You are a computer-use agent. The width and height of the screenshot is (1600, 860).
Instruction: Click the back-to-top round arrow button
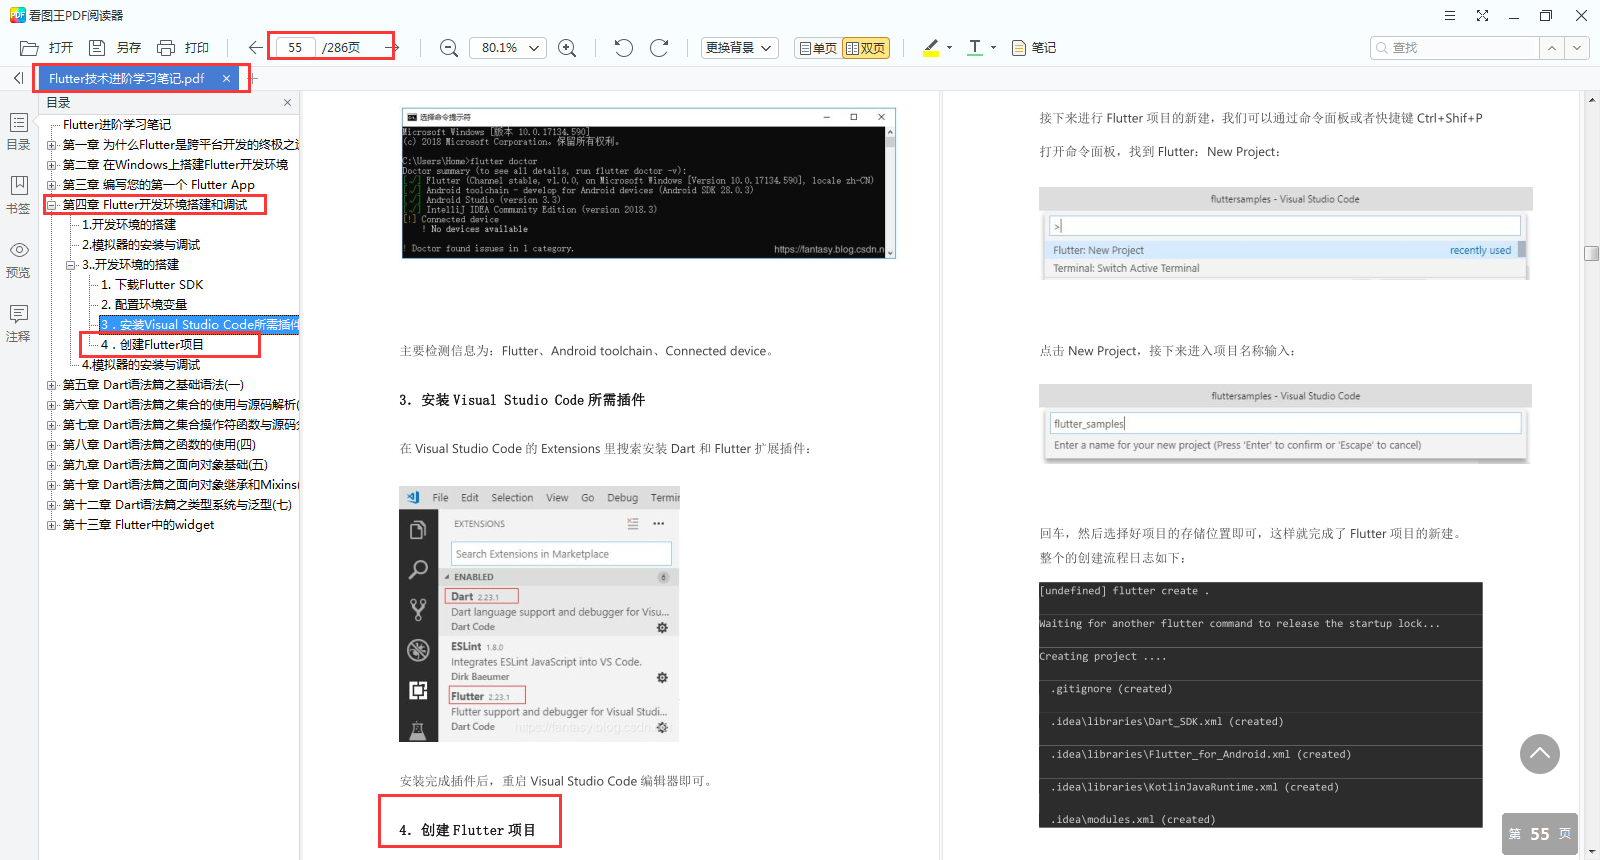point(1540,754)
